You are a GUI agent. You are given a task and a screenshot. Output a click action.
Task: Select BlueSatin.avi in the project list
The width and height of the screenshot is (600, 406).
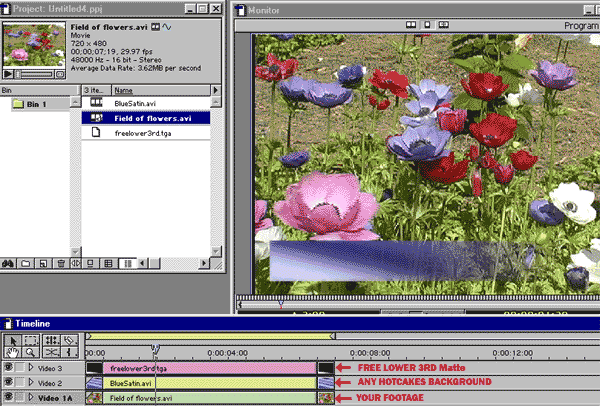coord(133,103)
